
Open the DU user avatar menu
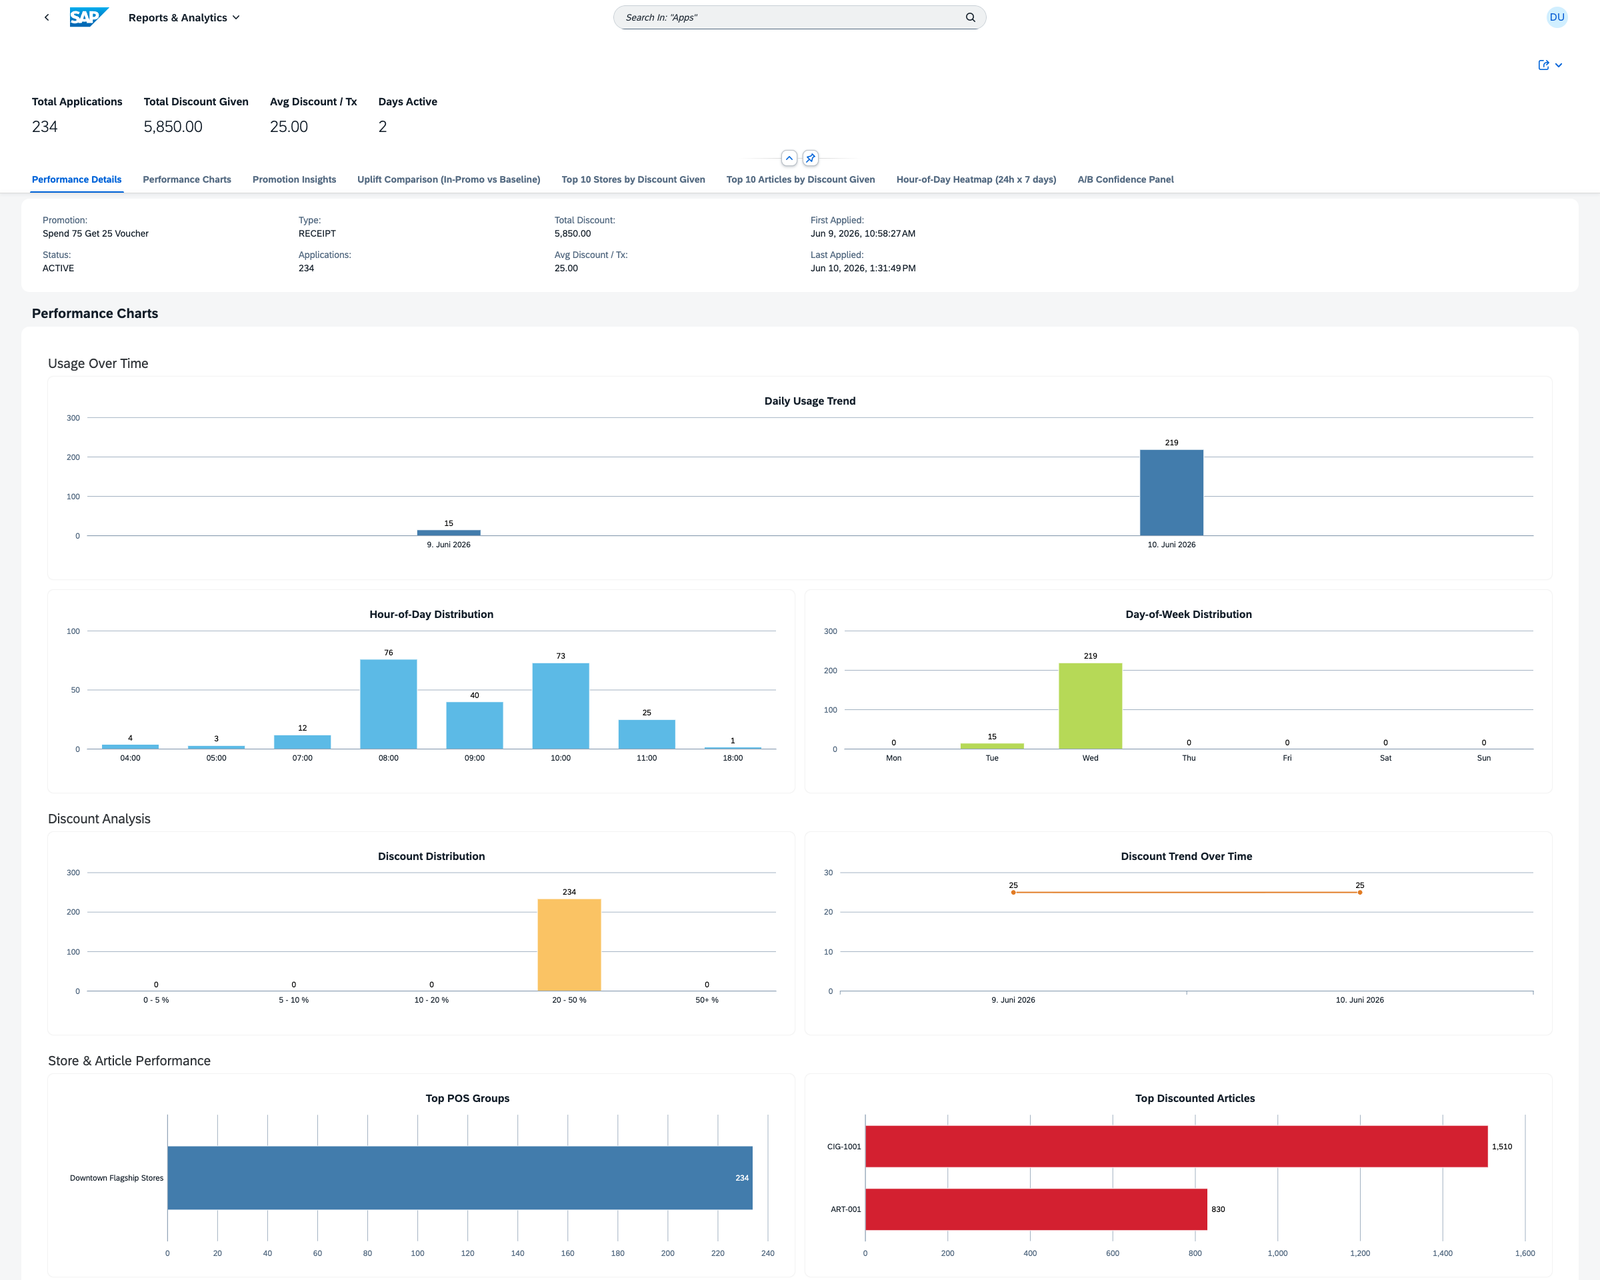(x=1557, y=17)
